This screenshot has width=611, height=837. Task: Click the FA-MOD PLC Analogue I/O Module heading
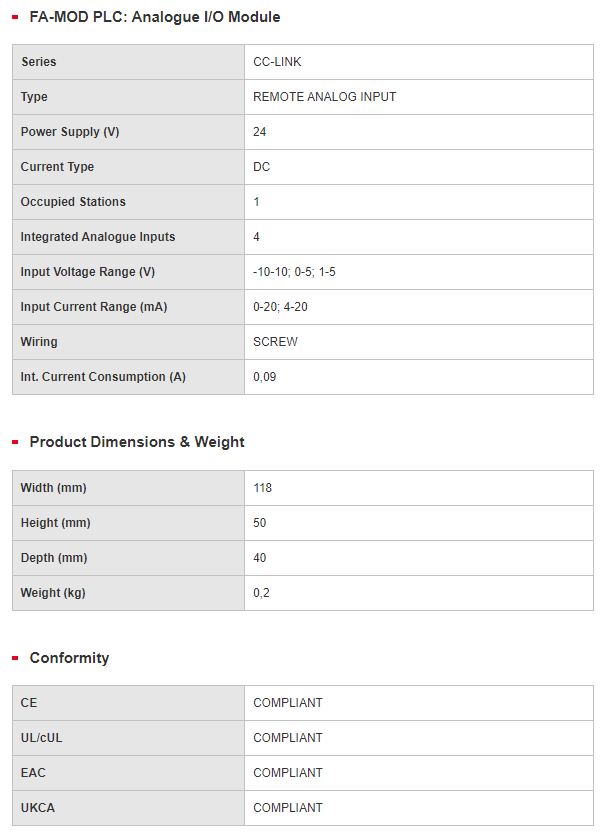[x=155, y=17]
